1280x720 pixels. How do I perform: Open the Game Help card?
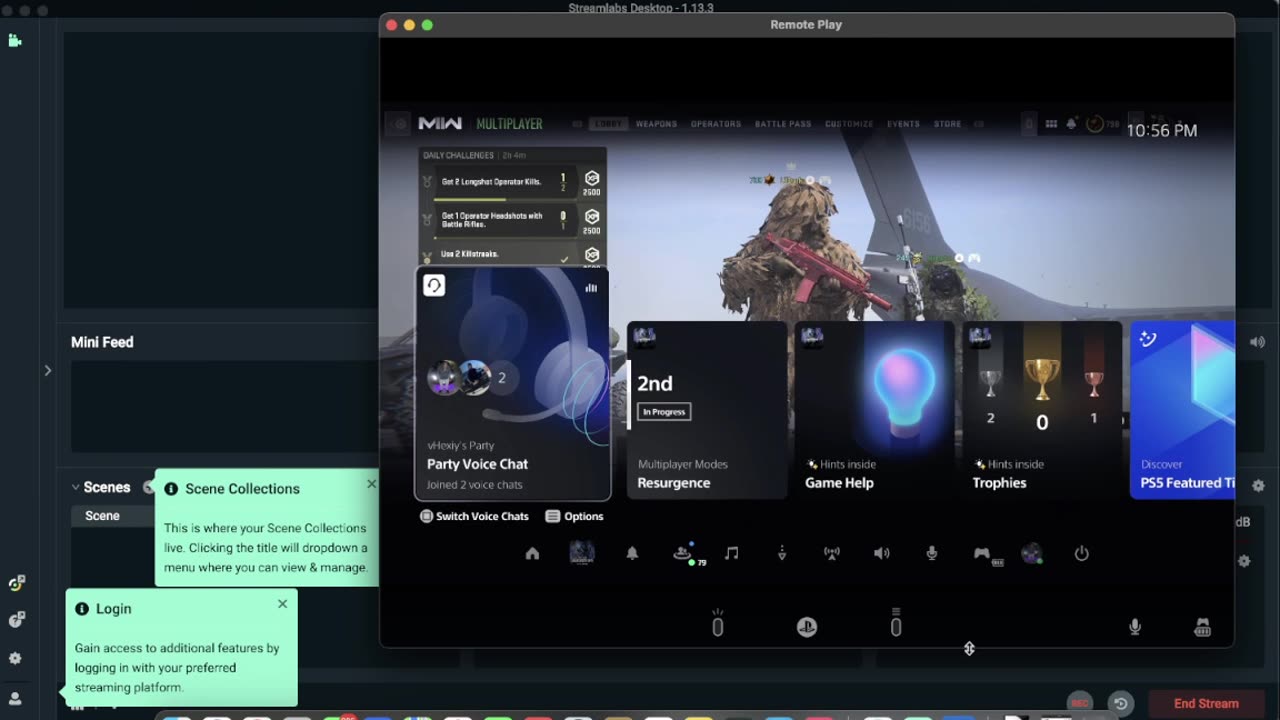coord(874,410)
